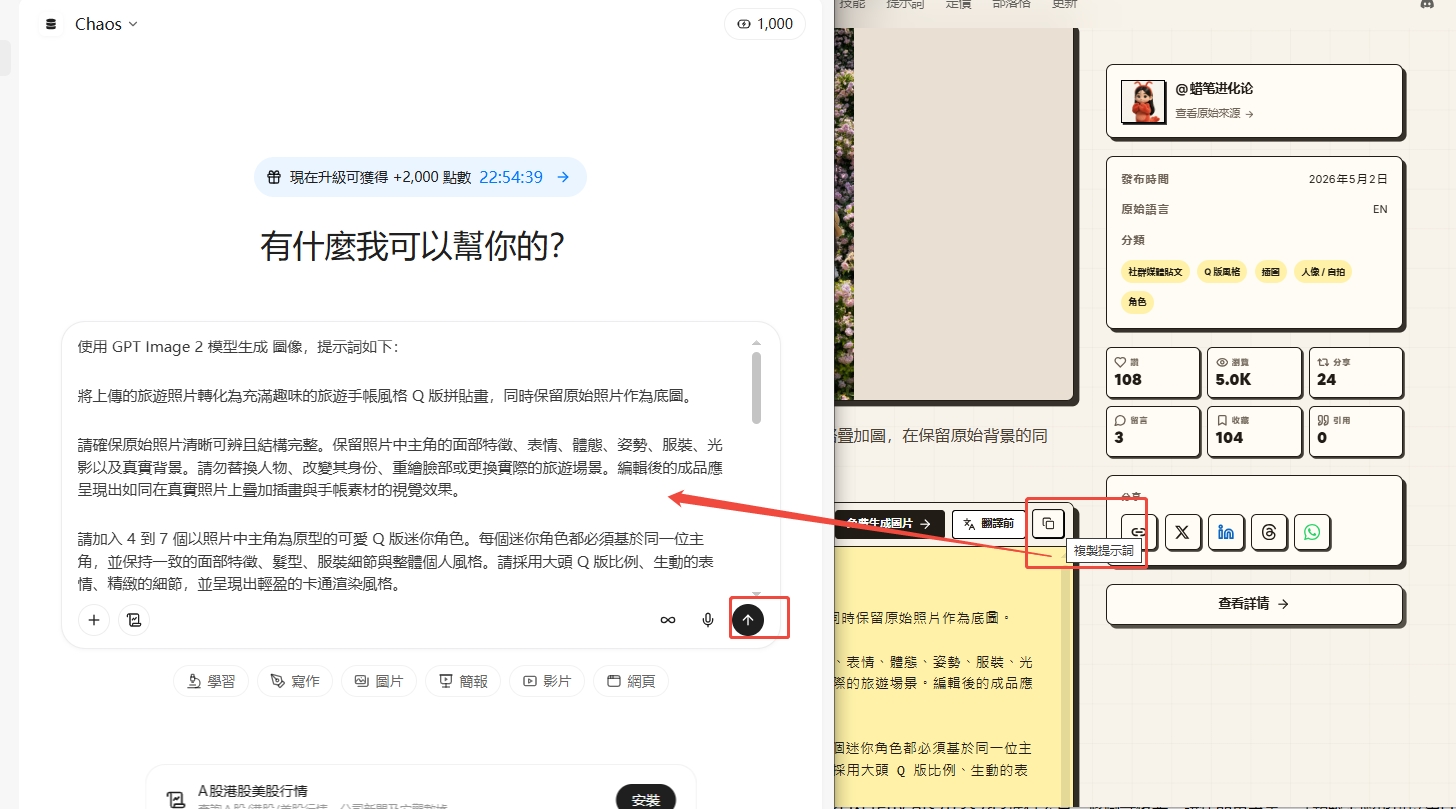Select the 圖片 mode chip
The height and width of the screenshot is (809, 1456).
(x=379, y=681)
